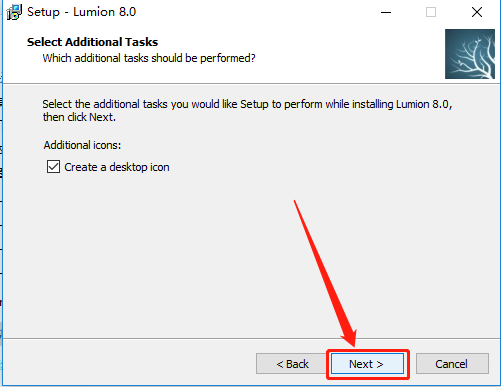501x387 pixels.
Task: Click the checkmark inside the desktop icon box
Action: [53, 167]
